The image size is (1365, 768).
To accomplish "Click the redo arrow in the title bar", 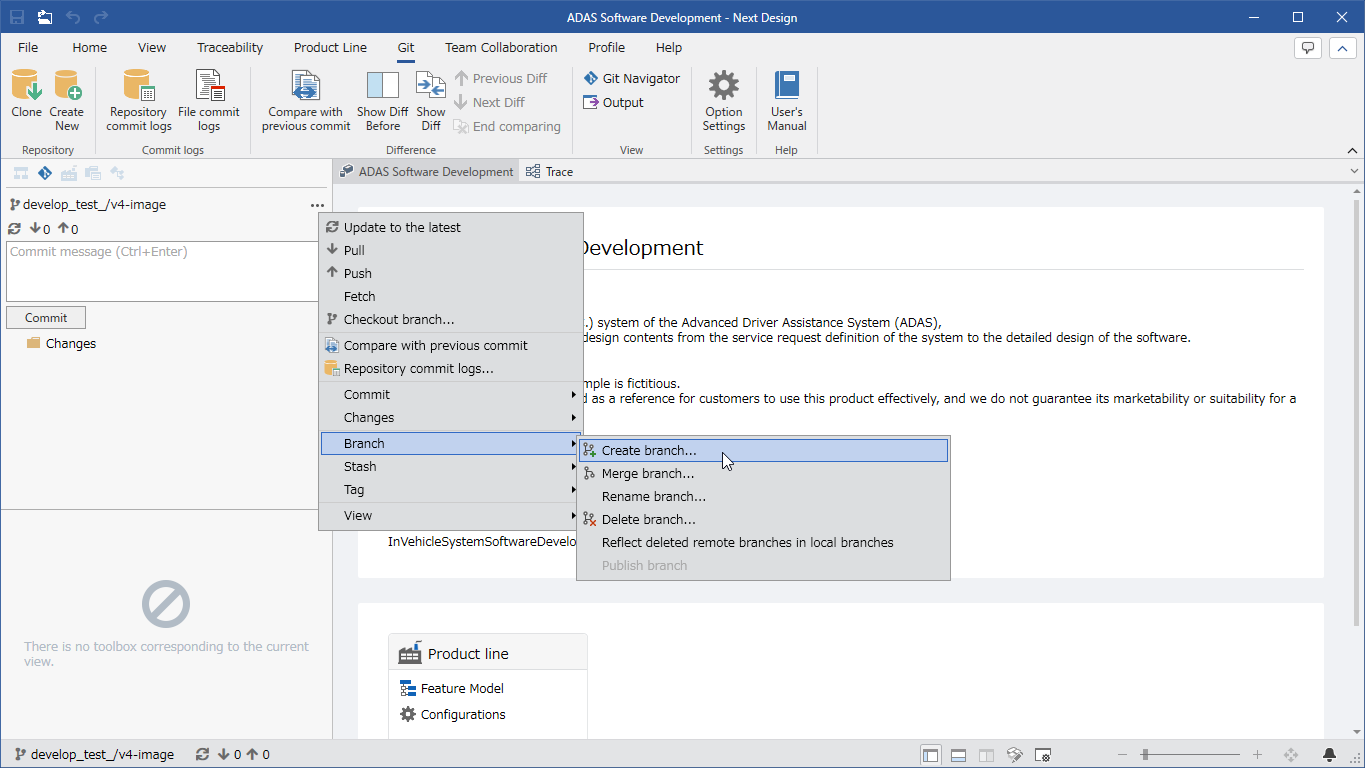I will click(x=101, y=17).
